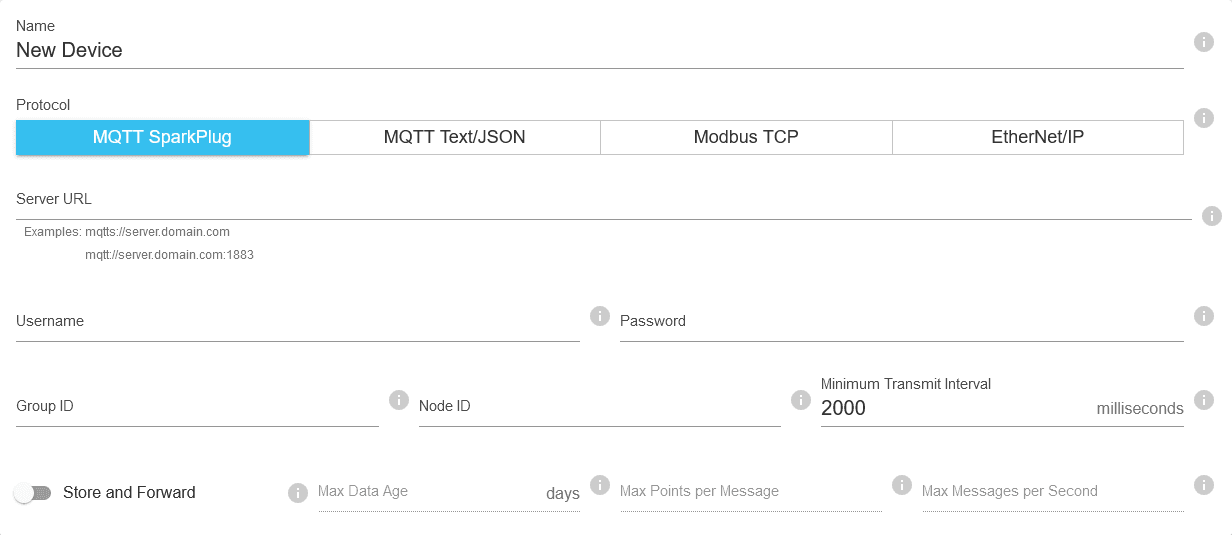Click the Minimum Transmit Interval info icon

pyautogui.click(x=1204, y=400)
